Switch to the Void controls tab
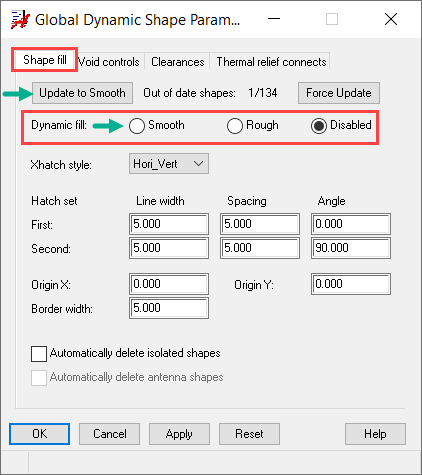This screenshot has height=475, width=422. (x=109, y=62)
